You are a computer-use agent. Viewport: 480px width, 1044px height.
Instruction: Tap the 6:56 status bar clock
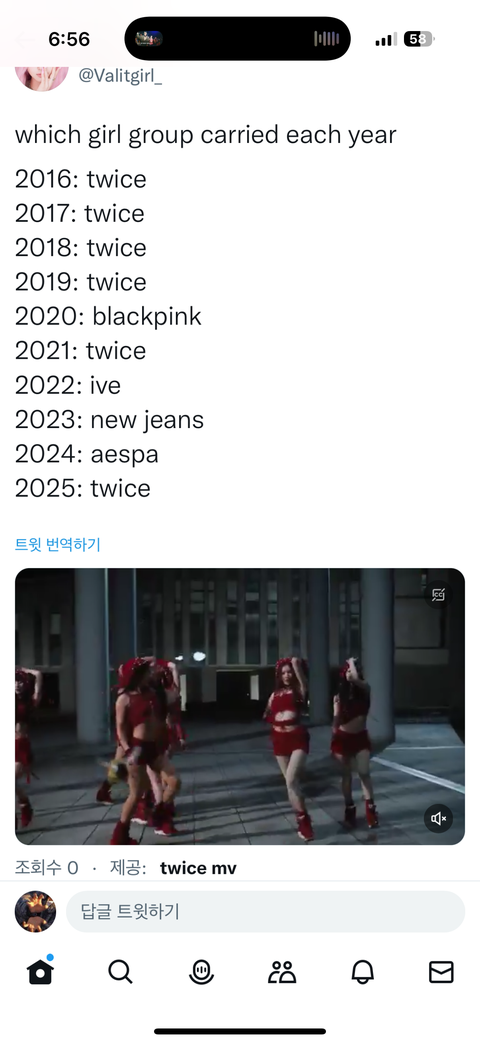69,39
